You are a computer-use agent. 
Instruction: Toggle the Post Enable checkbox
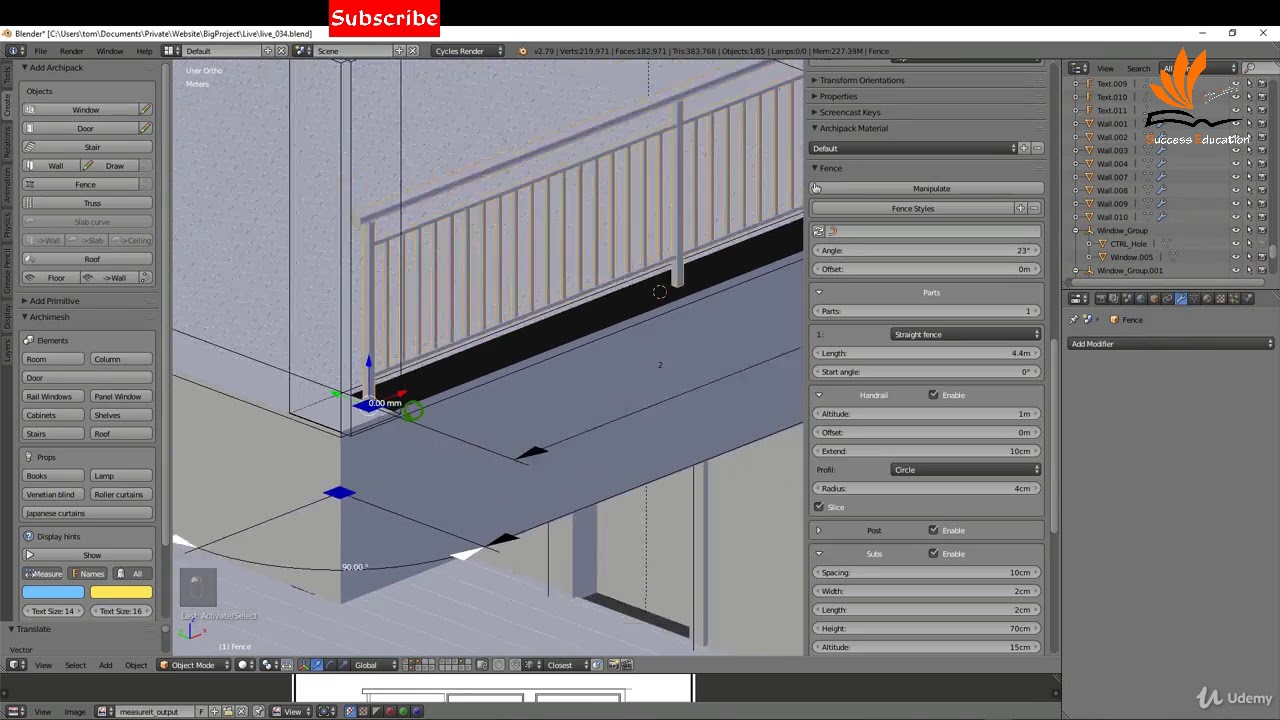click(x=933, y=530)
